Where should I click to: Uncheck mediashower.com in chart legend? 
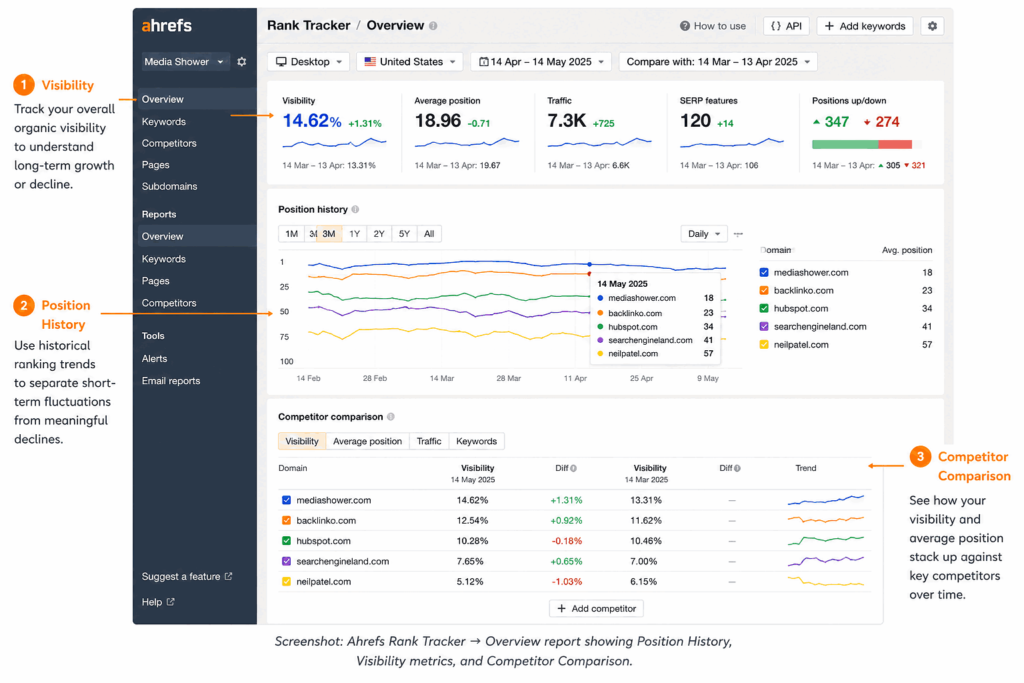pyautogui.click(x=764, y=272)
